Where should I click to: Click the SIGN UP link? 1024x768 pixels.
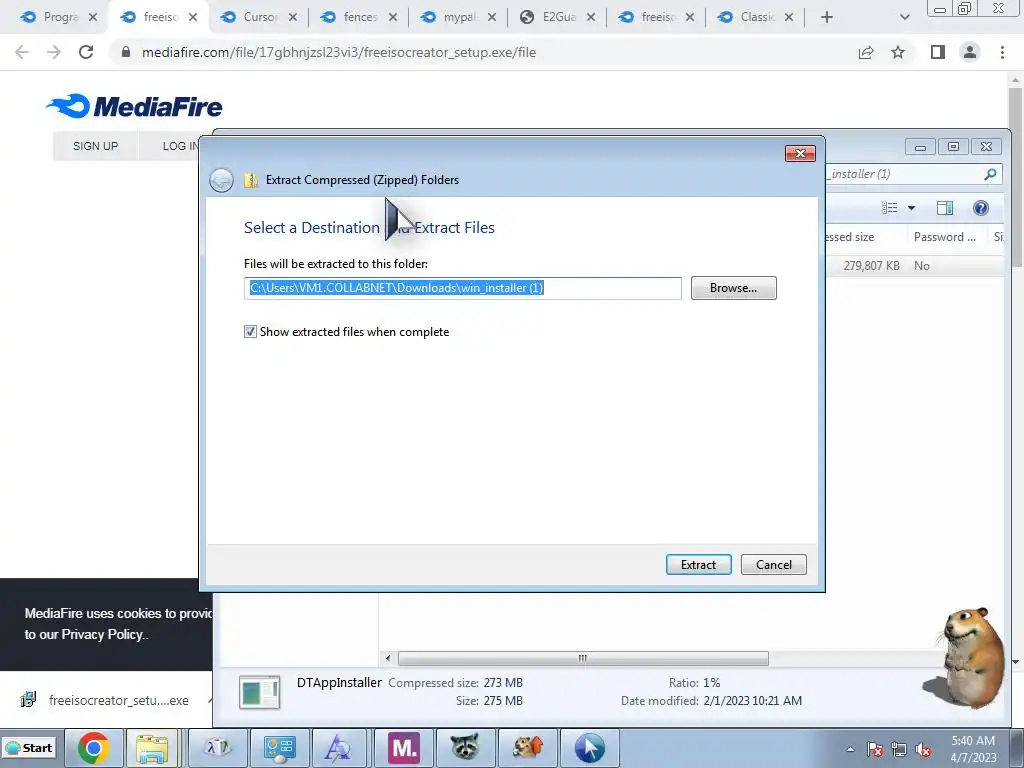point(95,146)
